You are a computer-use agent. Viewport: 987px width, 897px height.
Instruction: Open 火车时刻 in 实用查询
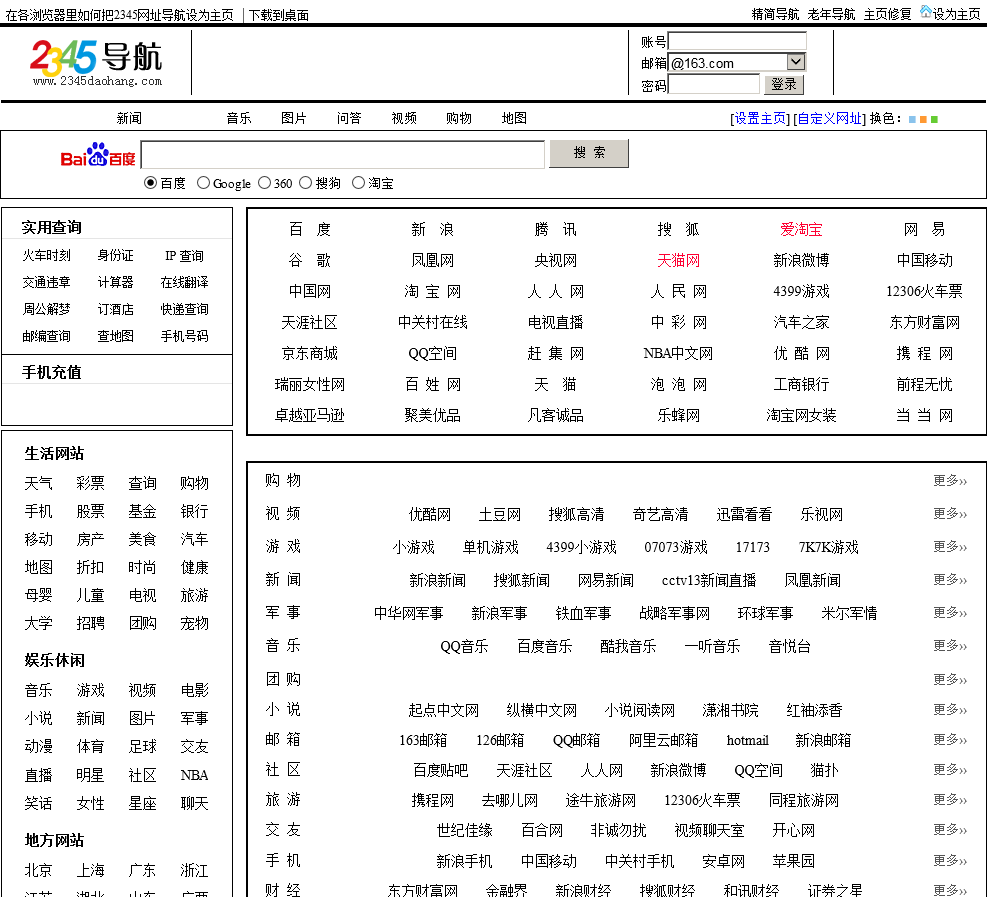pos(47,256)
